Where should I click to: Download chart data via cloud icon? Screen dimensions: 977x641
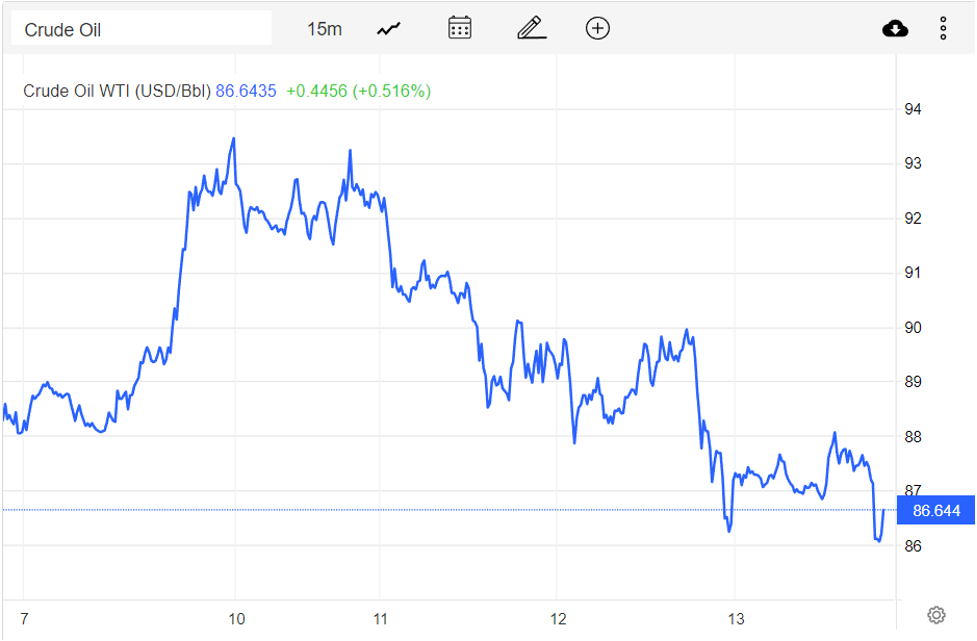[895, 29]
